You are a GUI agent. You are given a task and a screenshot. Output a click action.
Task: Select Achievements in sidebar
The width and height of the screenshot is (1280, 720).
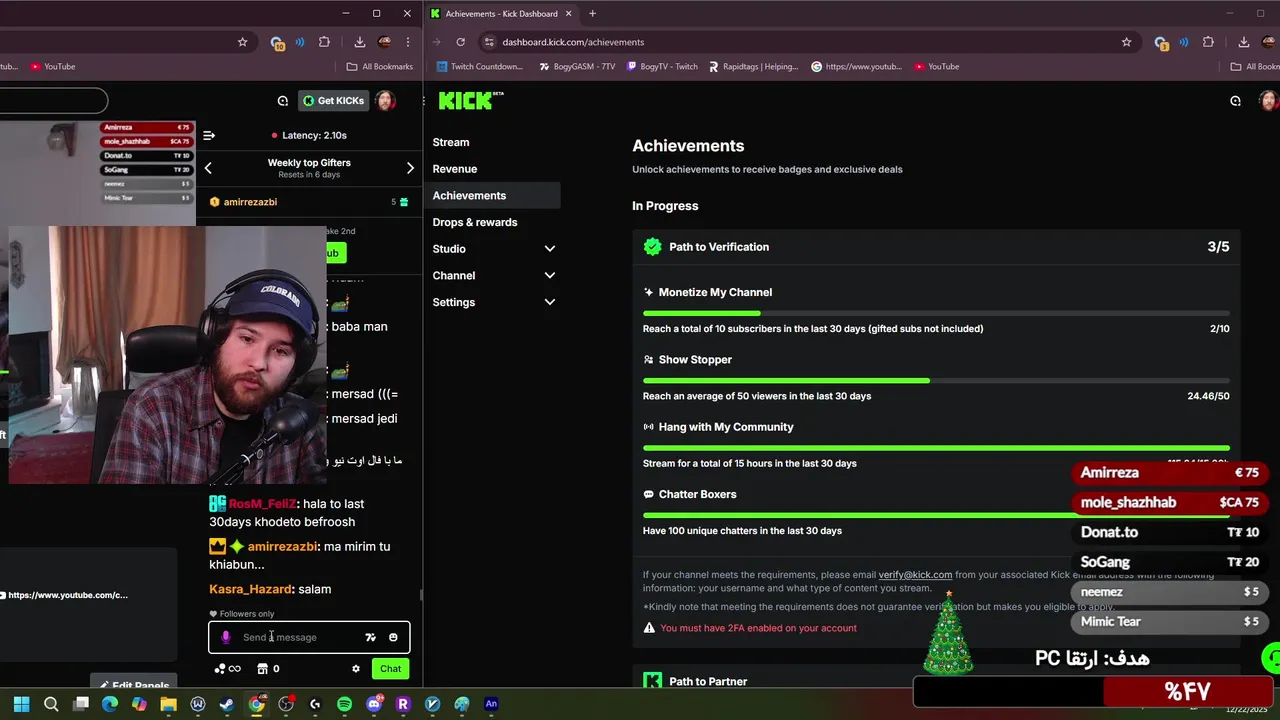(x=493, y=196)
